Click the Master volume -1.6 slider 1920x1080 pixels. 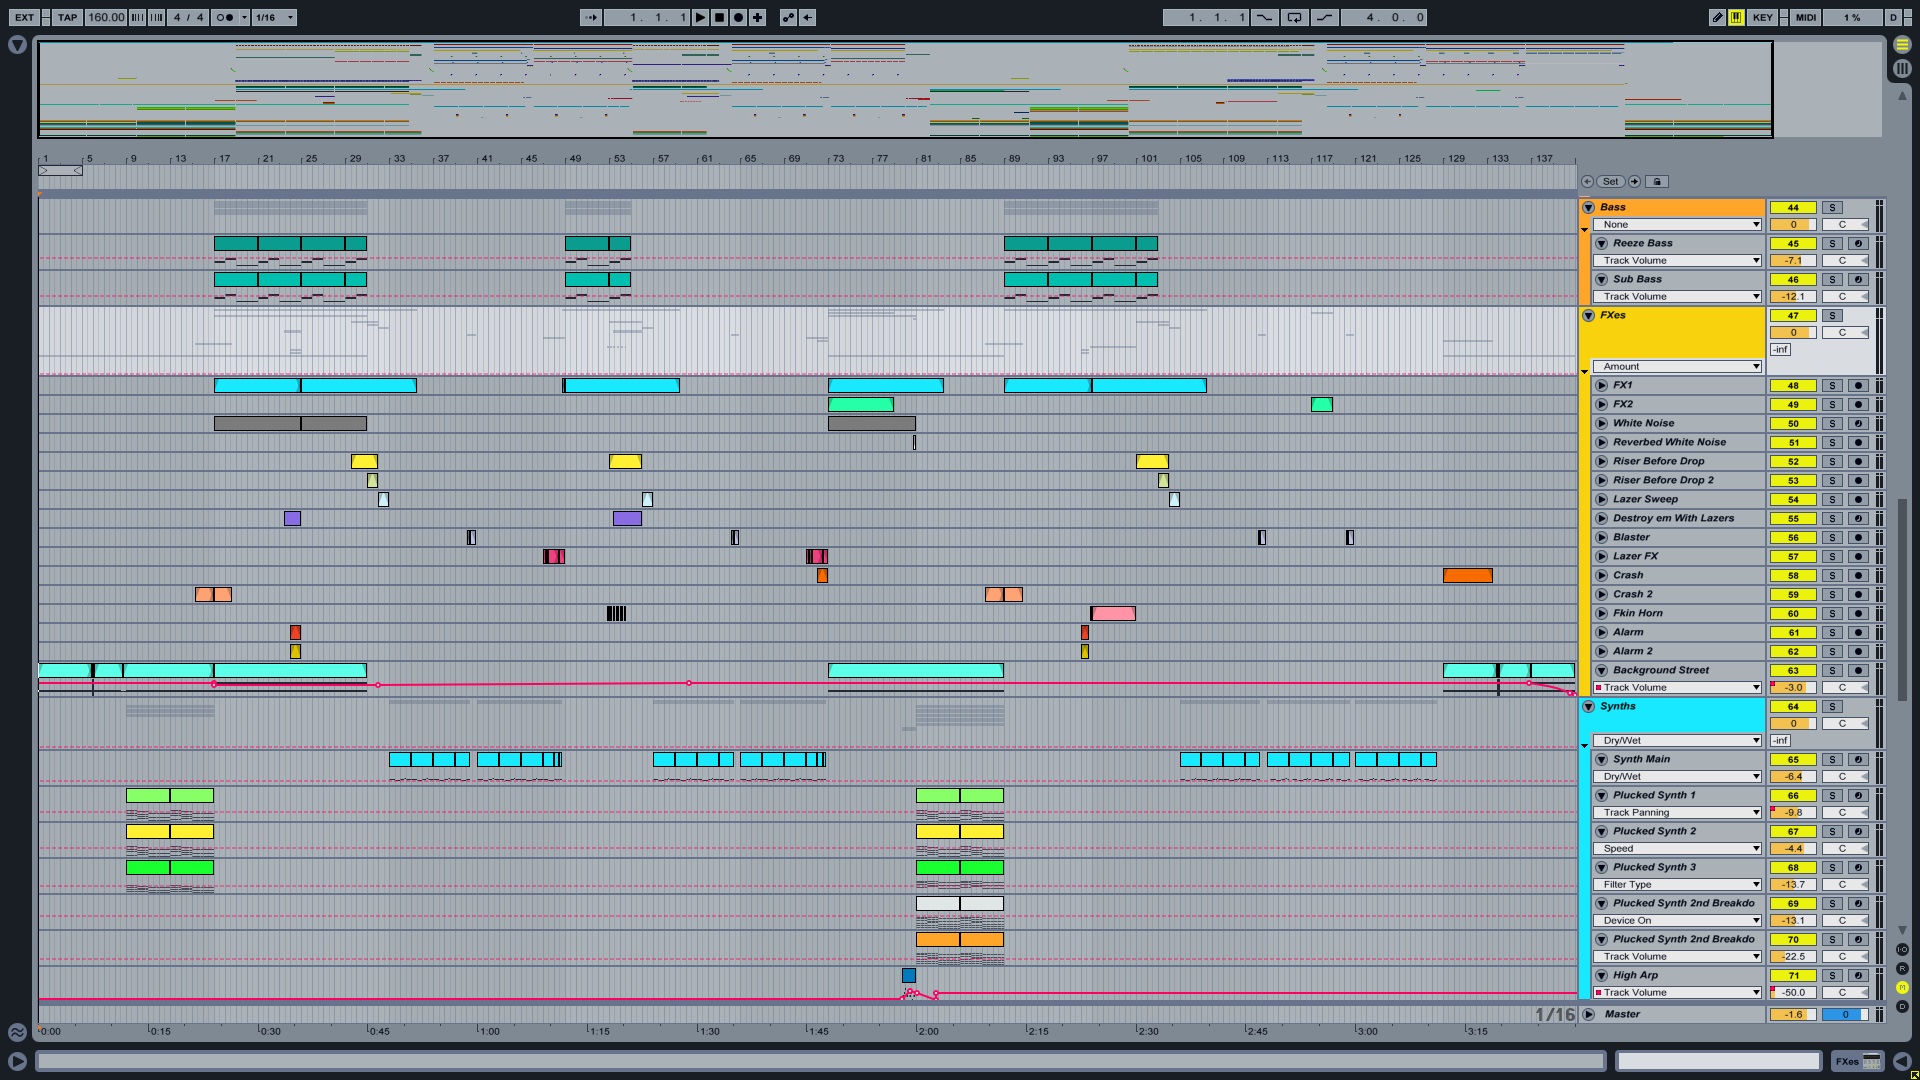(1792, 1014)
